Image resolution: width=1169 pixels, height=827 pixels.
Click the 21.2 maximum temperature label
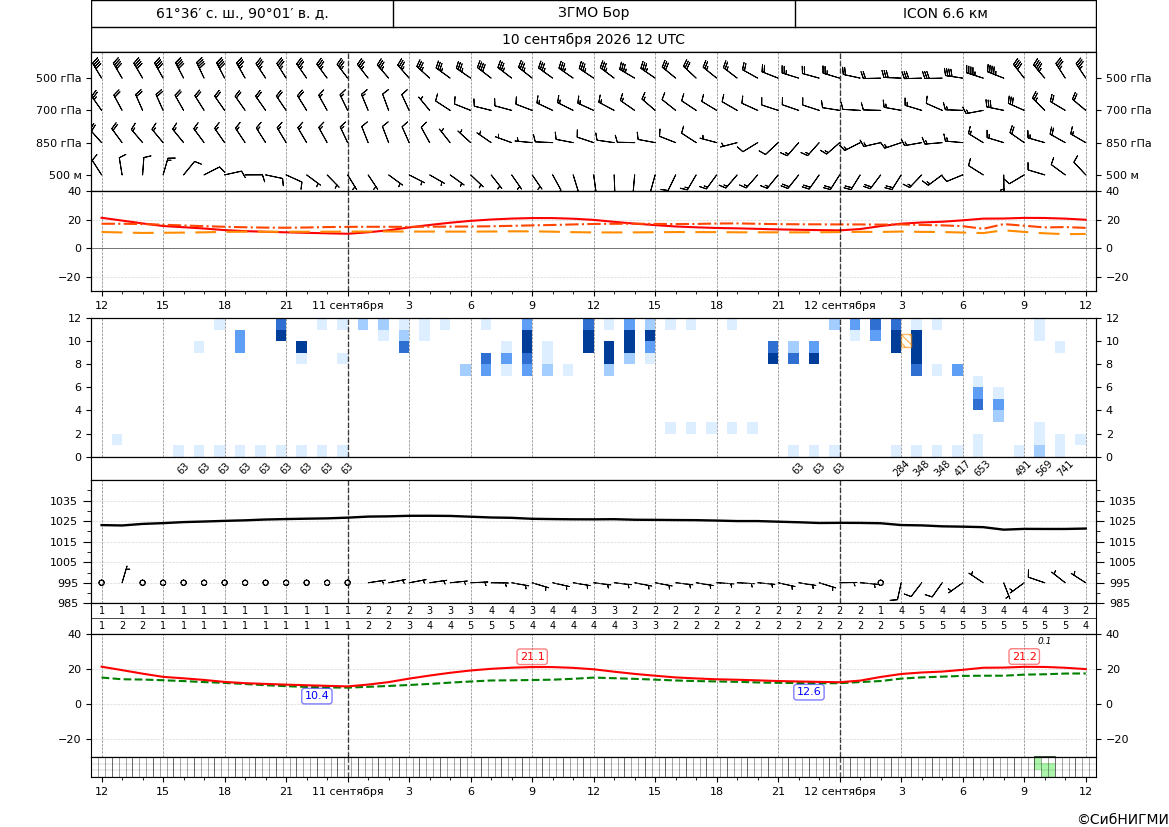point(1024,656)
